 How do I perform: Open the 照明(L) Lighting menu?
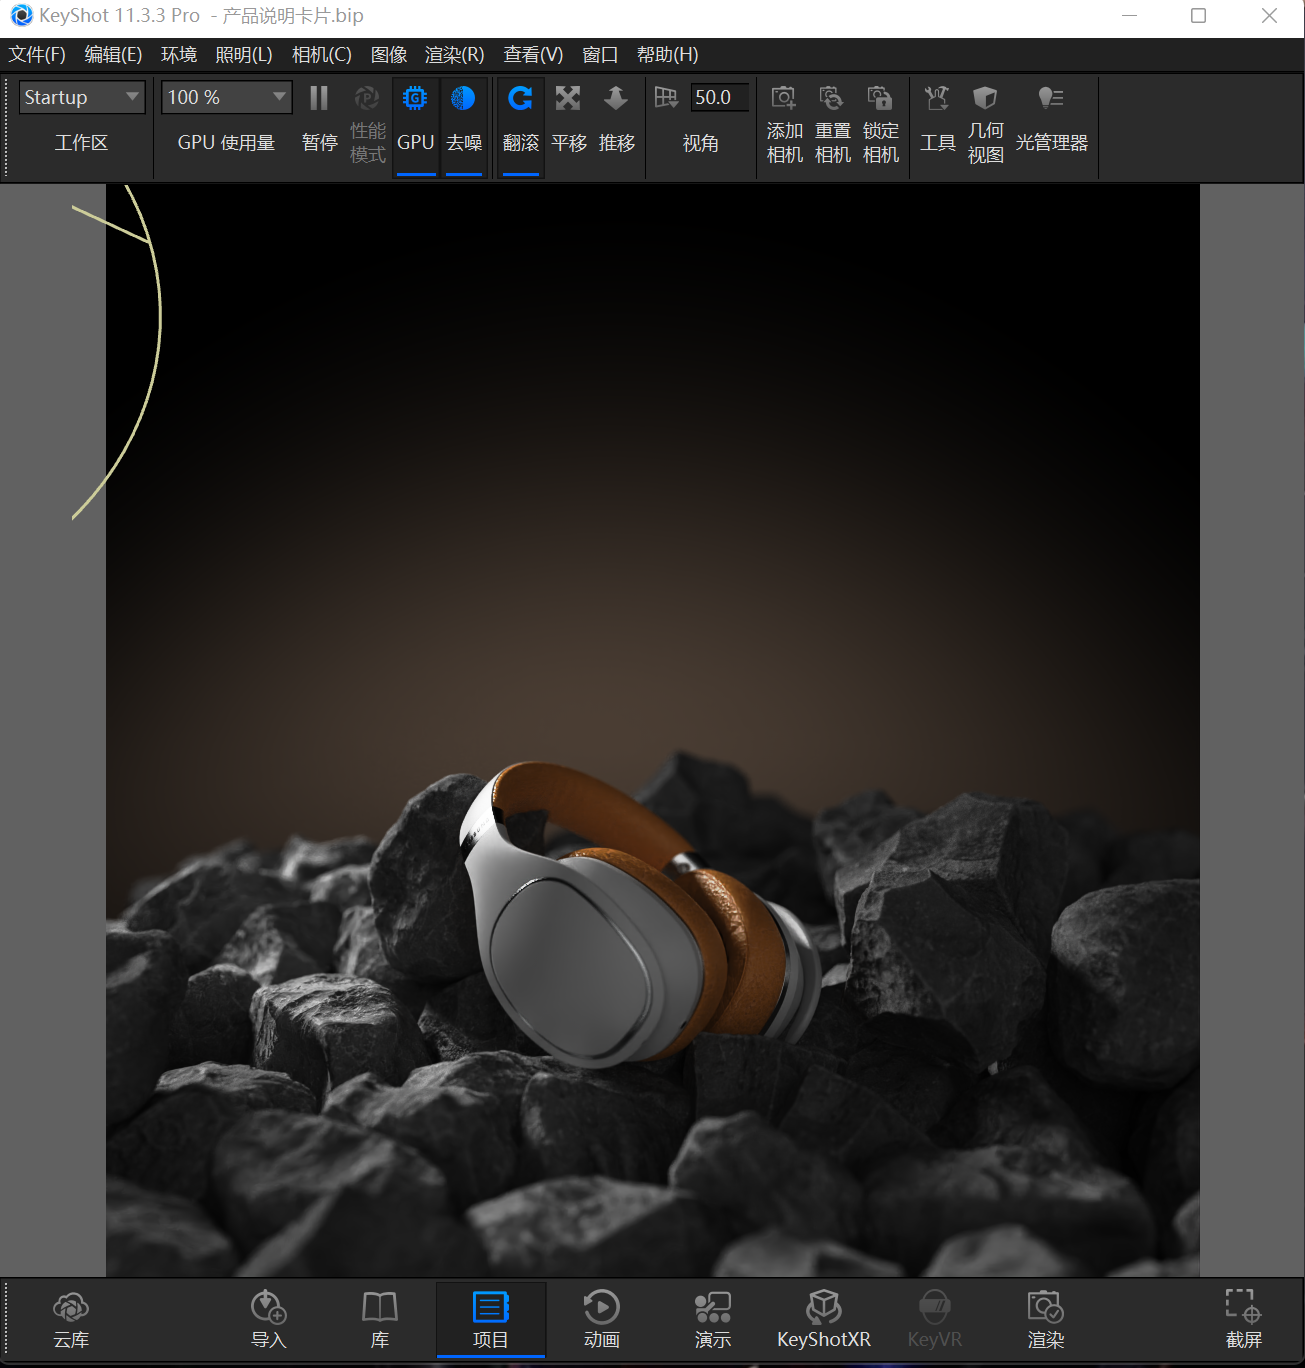coord(244,55)
